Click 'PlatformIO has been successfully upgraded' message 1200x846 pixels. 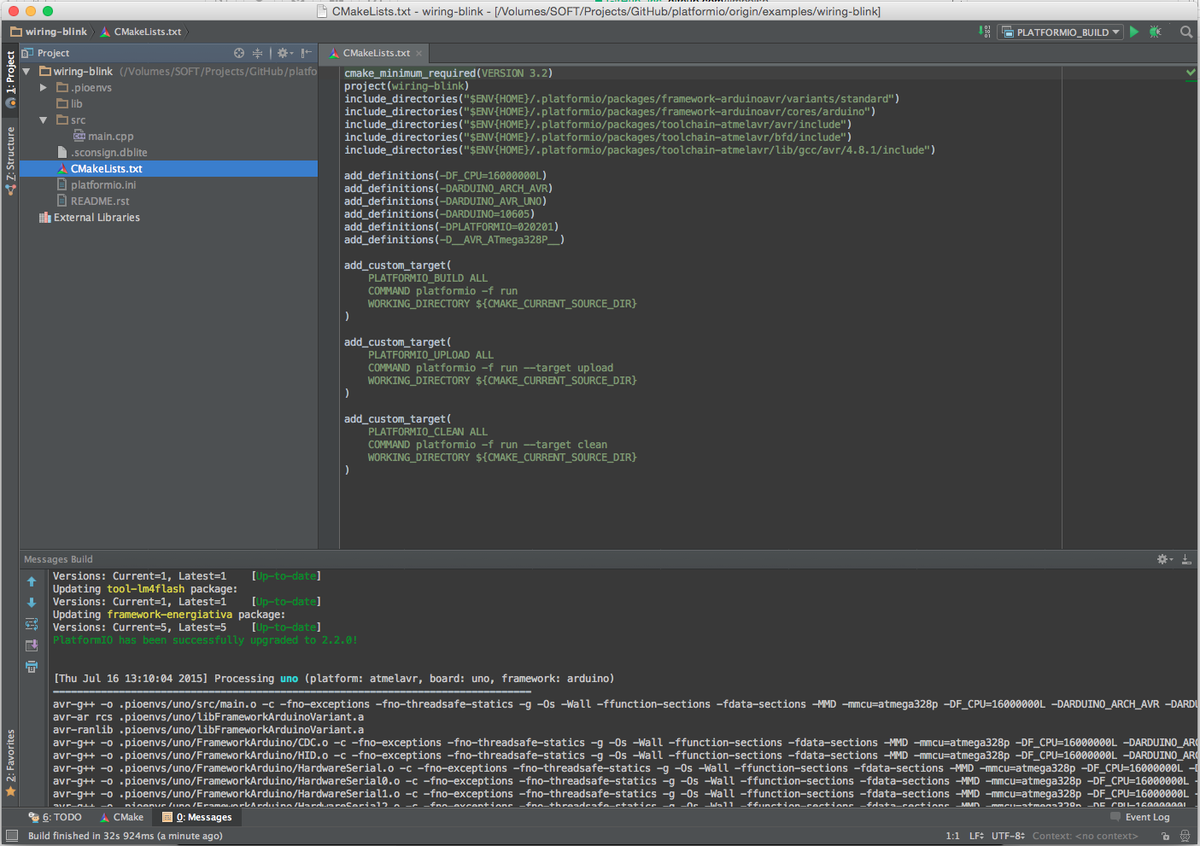pyautogui.click(x=205, y=640)
